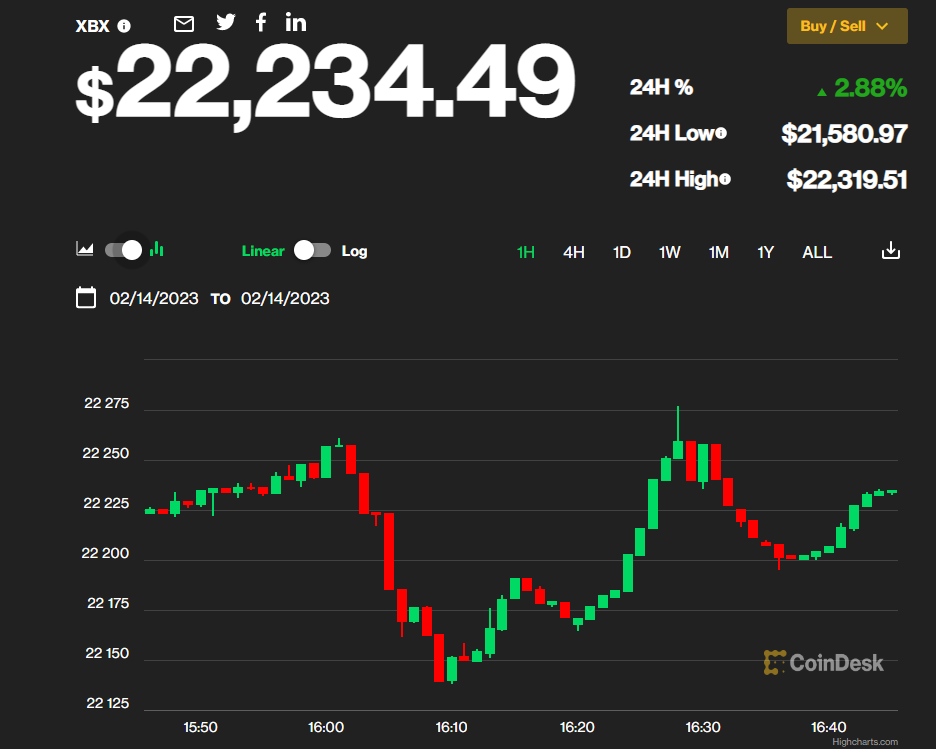Click the 22 125 price axis label
The height and width of the screenshot is (749, 936).
[x=107, y=703]
